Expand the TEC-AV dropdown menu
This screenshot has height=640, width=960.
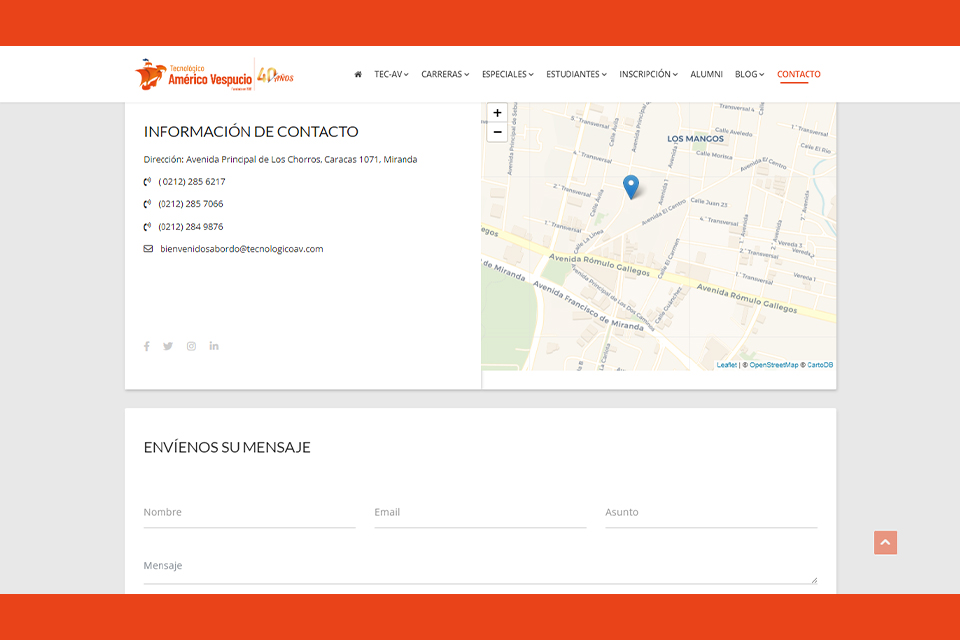[391, 74]
